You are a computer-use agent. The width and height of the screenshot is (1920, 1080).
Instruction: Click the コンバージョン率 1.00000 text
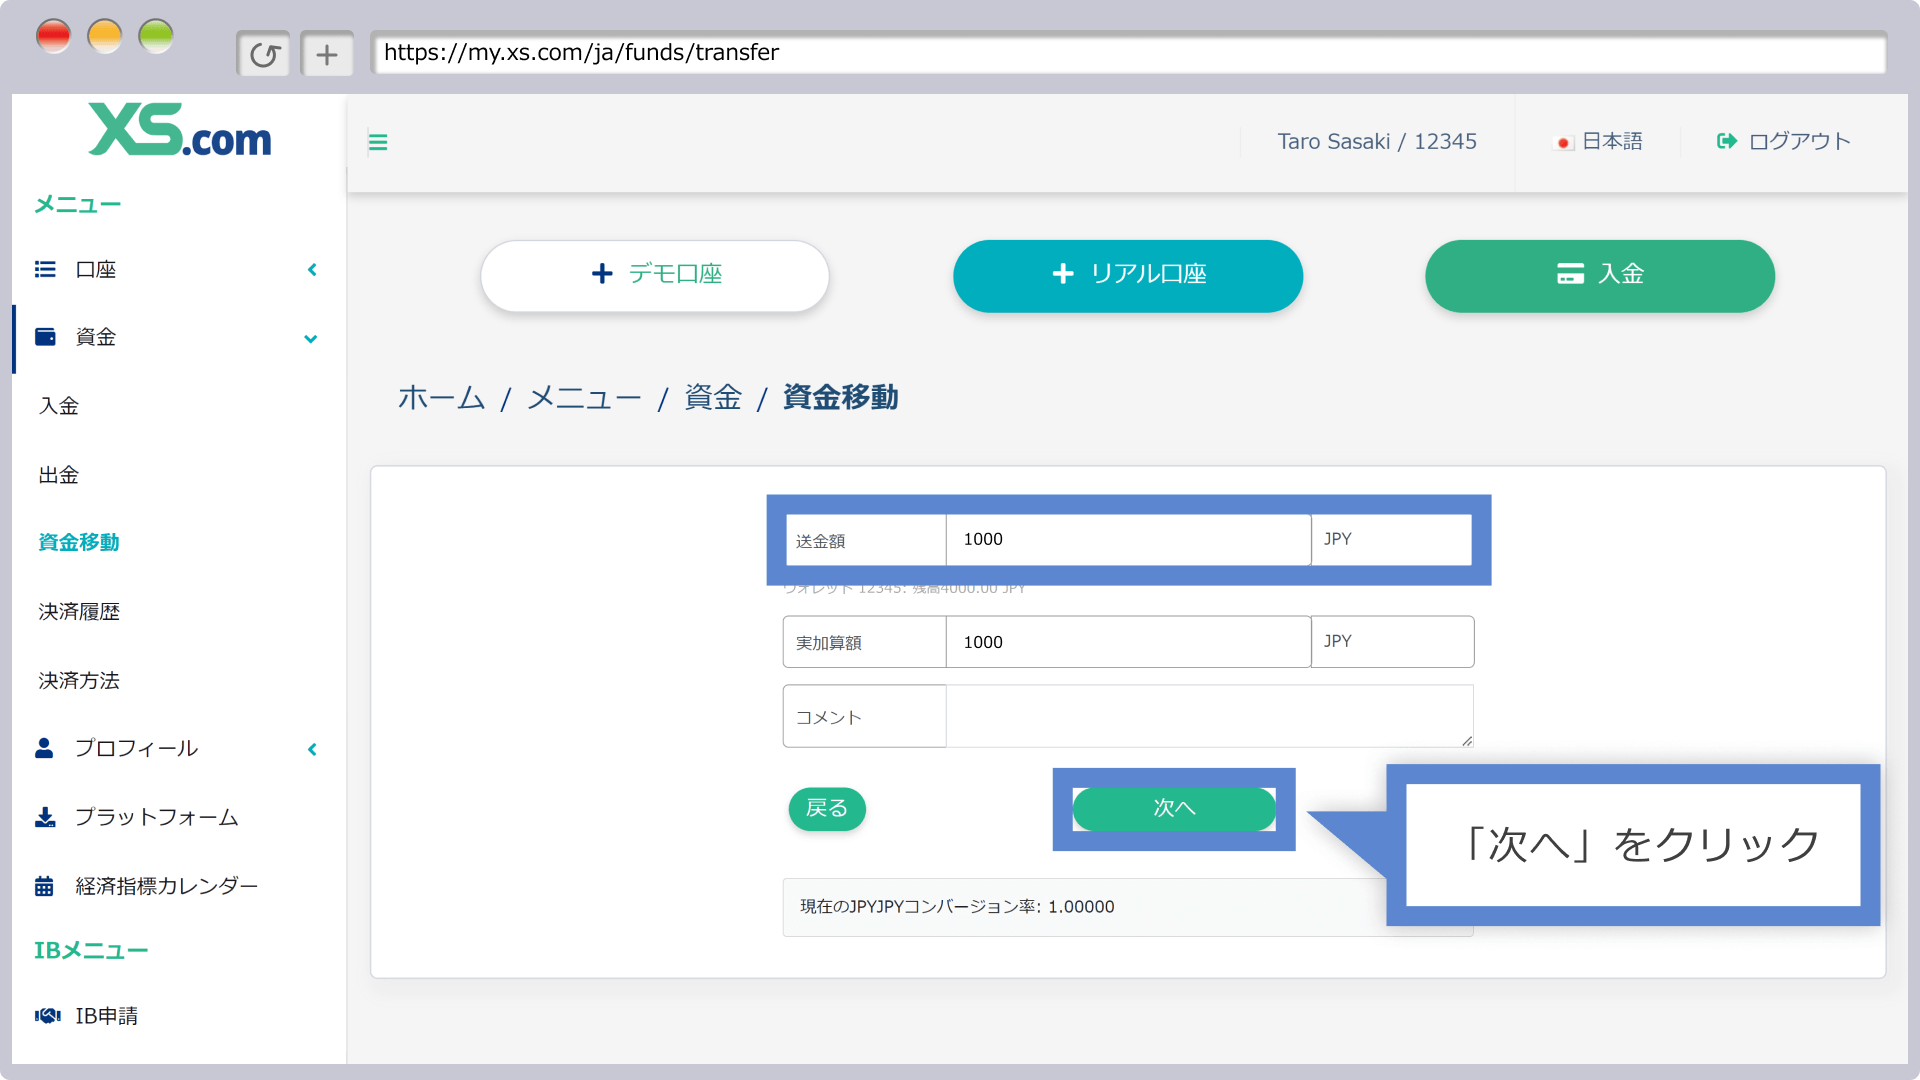[957, 907]
